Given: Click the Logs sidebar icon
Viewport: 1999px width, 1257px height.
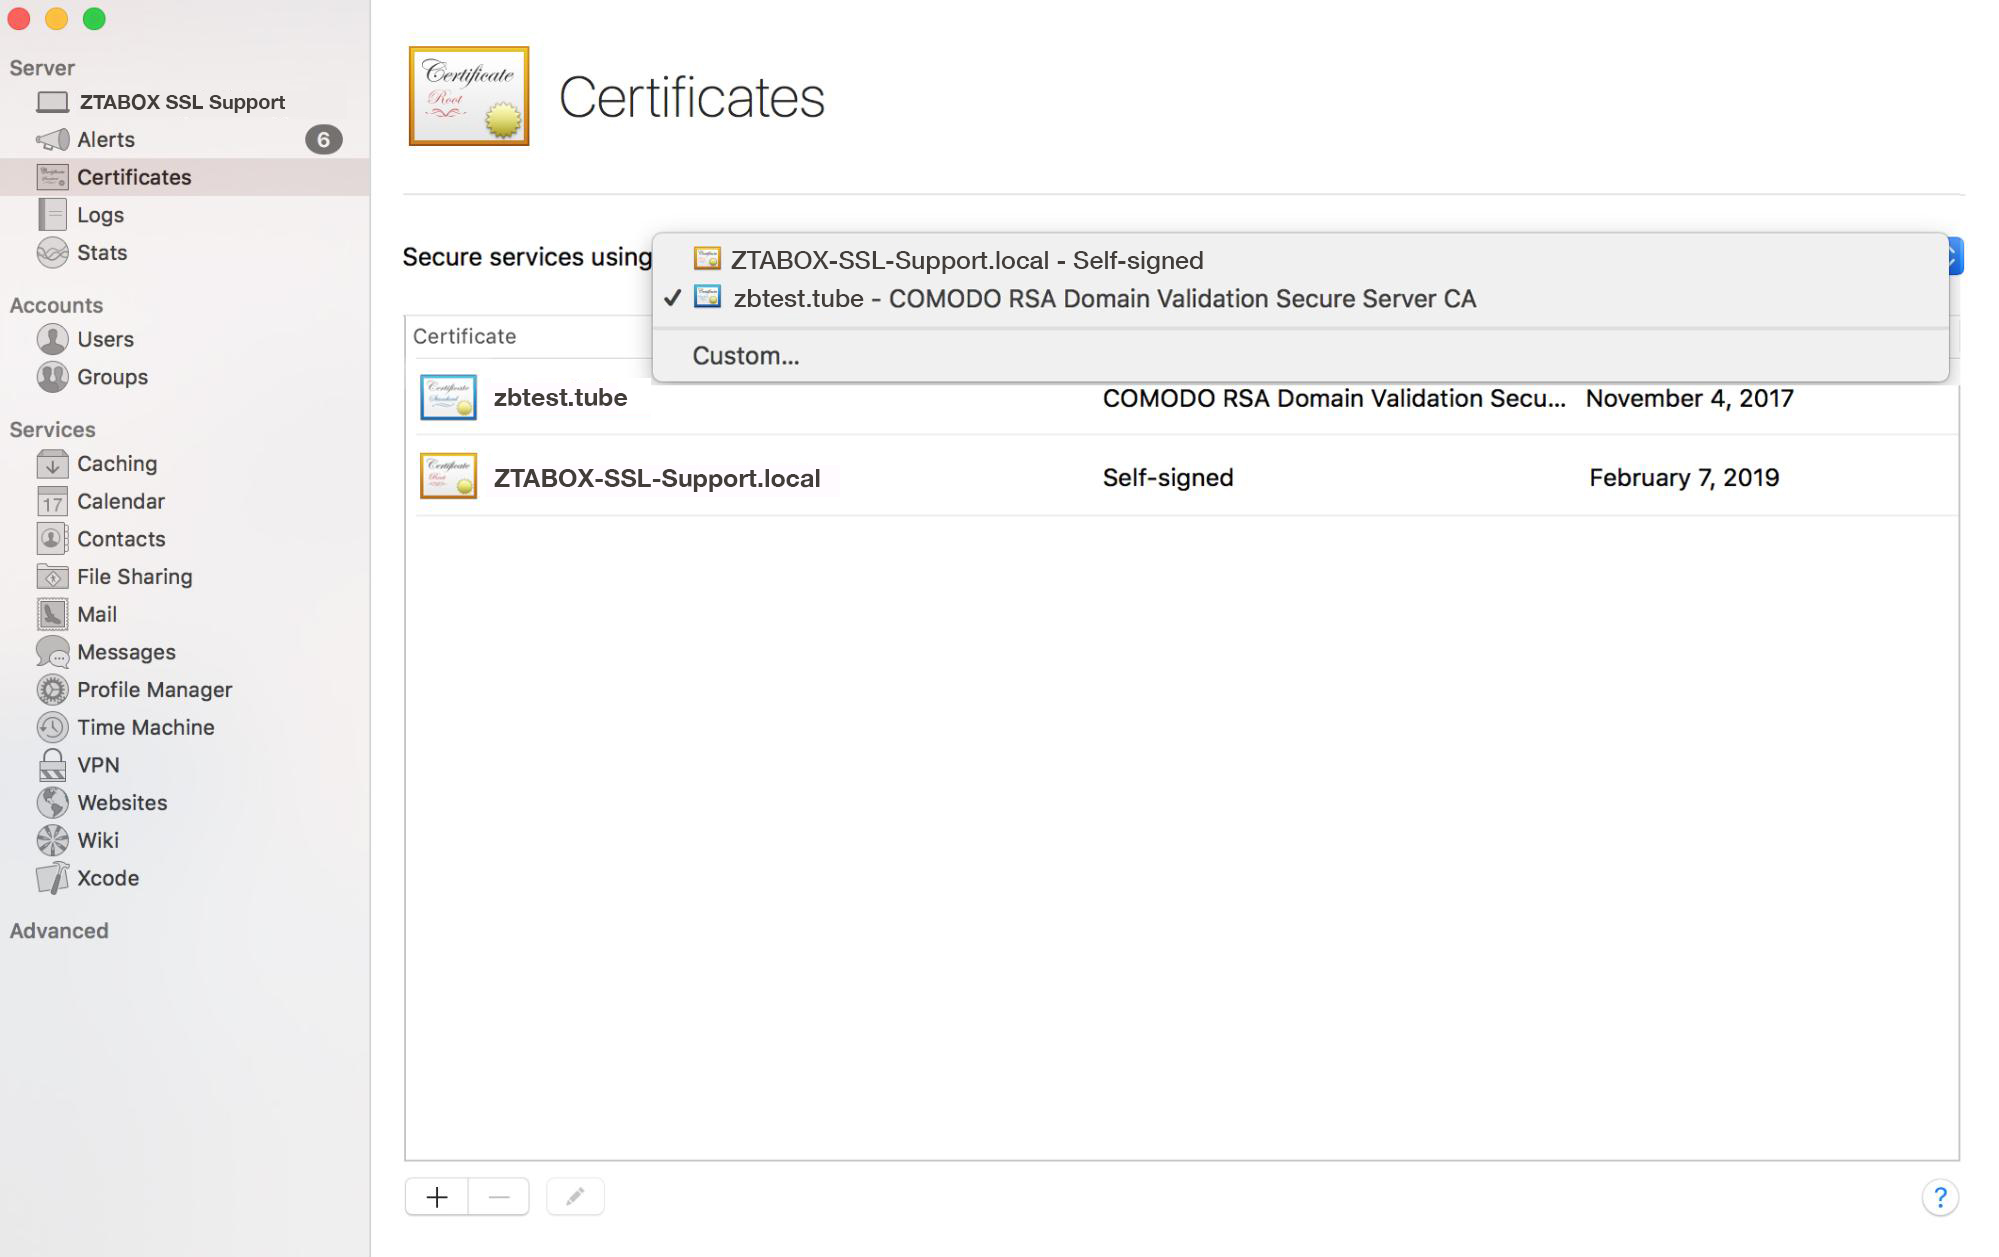Looking at the screenshot, I should (52, 215).
